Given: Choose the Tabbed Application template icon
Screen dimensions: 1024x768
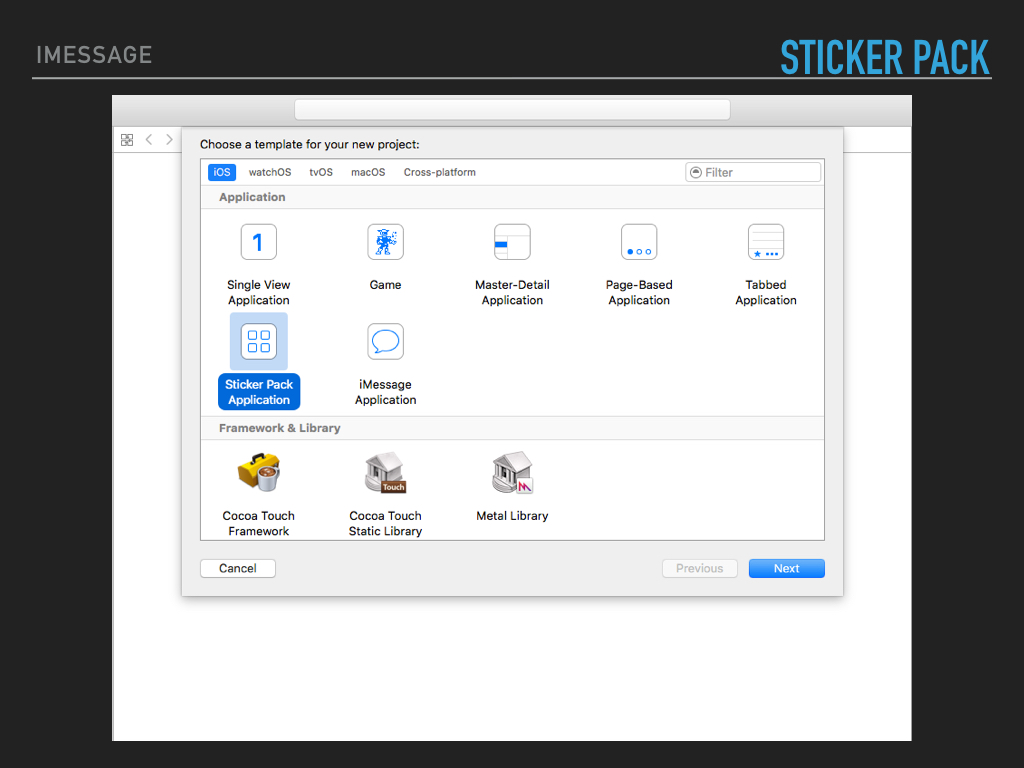Looking at the screenshot, I should point(765,242).
